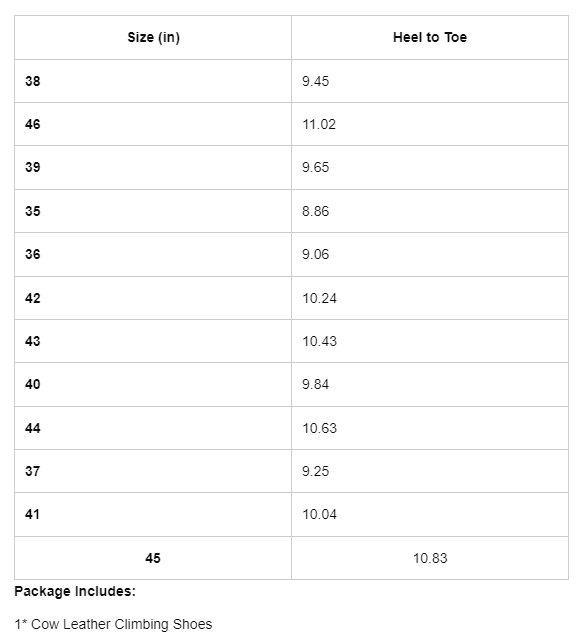This screenshot has height=640, width=582.
Task: Click the Size (in) column header
Action: pyautogui.click(x=153, y=38)
